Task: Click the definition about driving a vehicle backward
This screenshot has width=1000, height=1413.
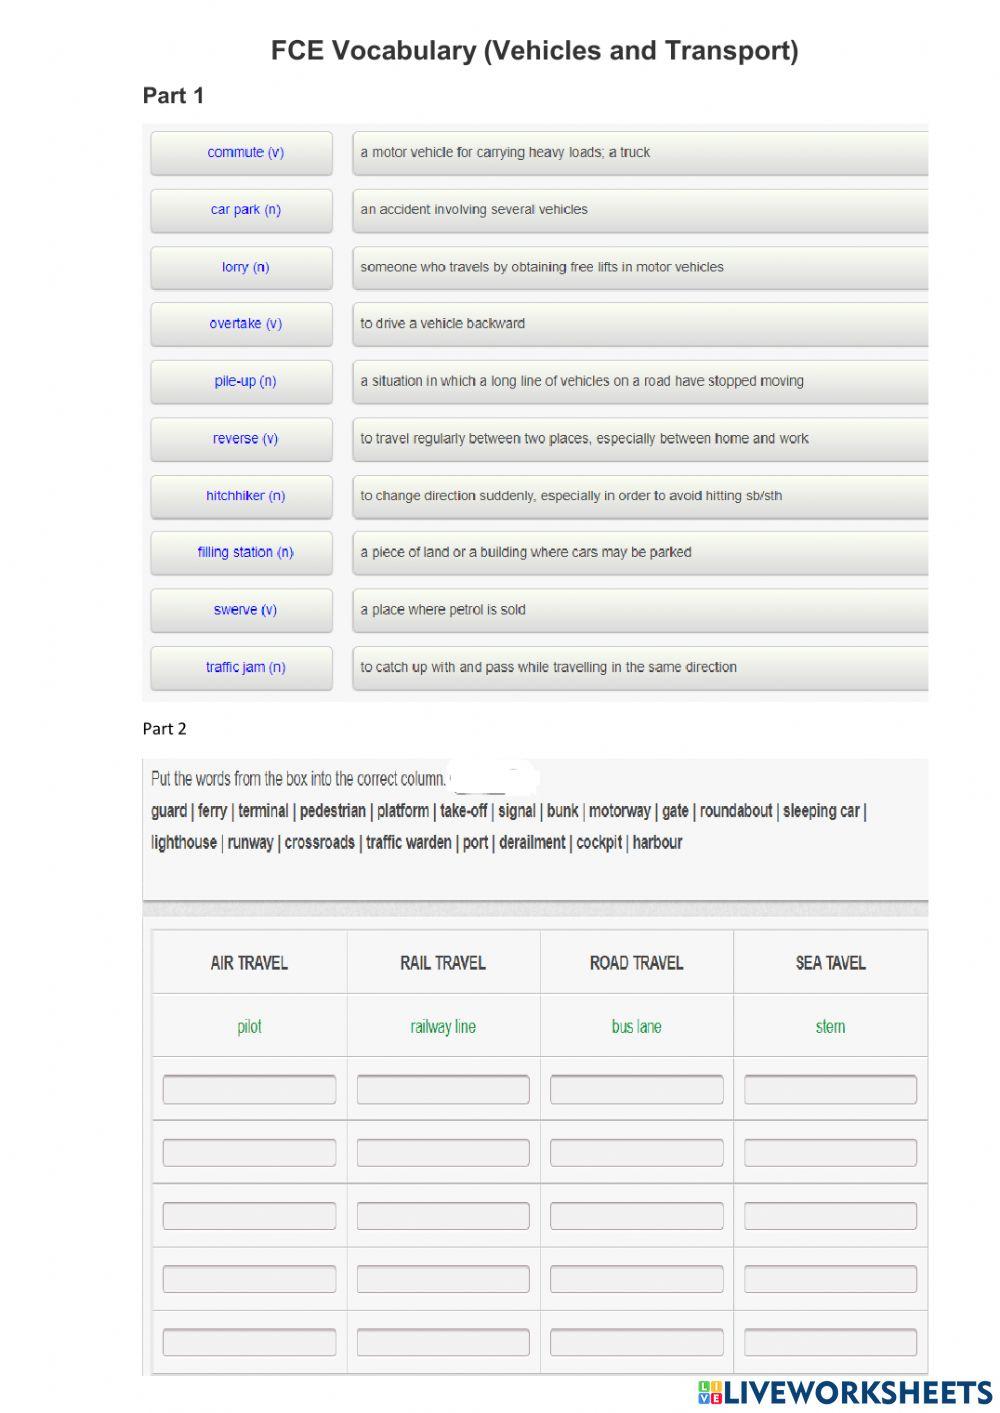Action: [x=640, y=324]
